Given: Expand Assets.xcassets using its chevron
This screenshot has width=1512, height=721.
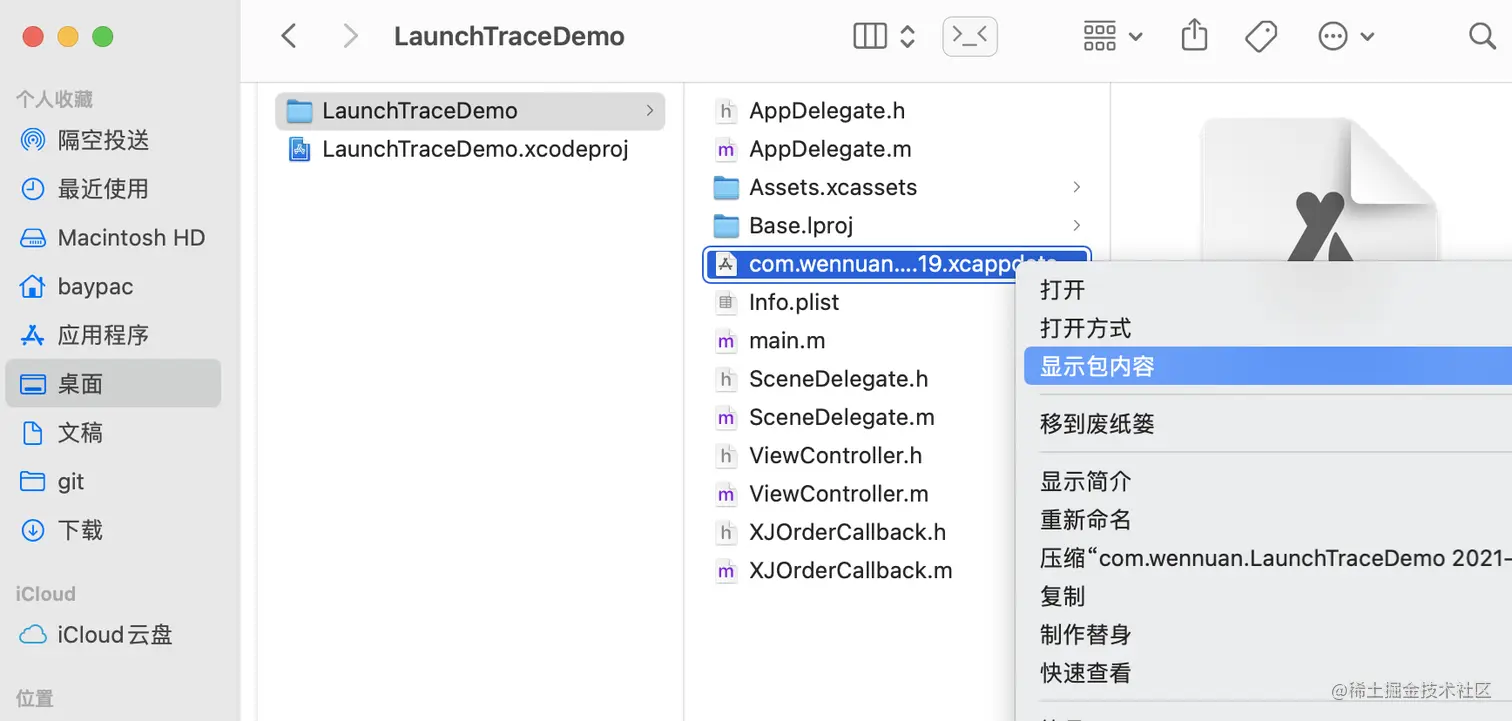Looking at the screenshot, I should 1077,188.
